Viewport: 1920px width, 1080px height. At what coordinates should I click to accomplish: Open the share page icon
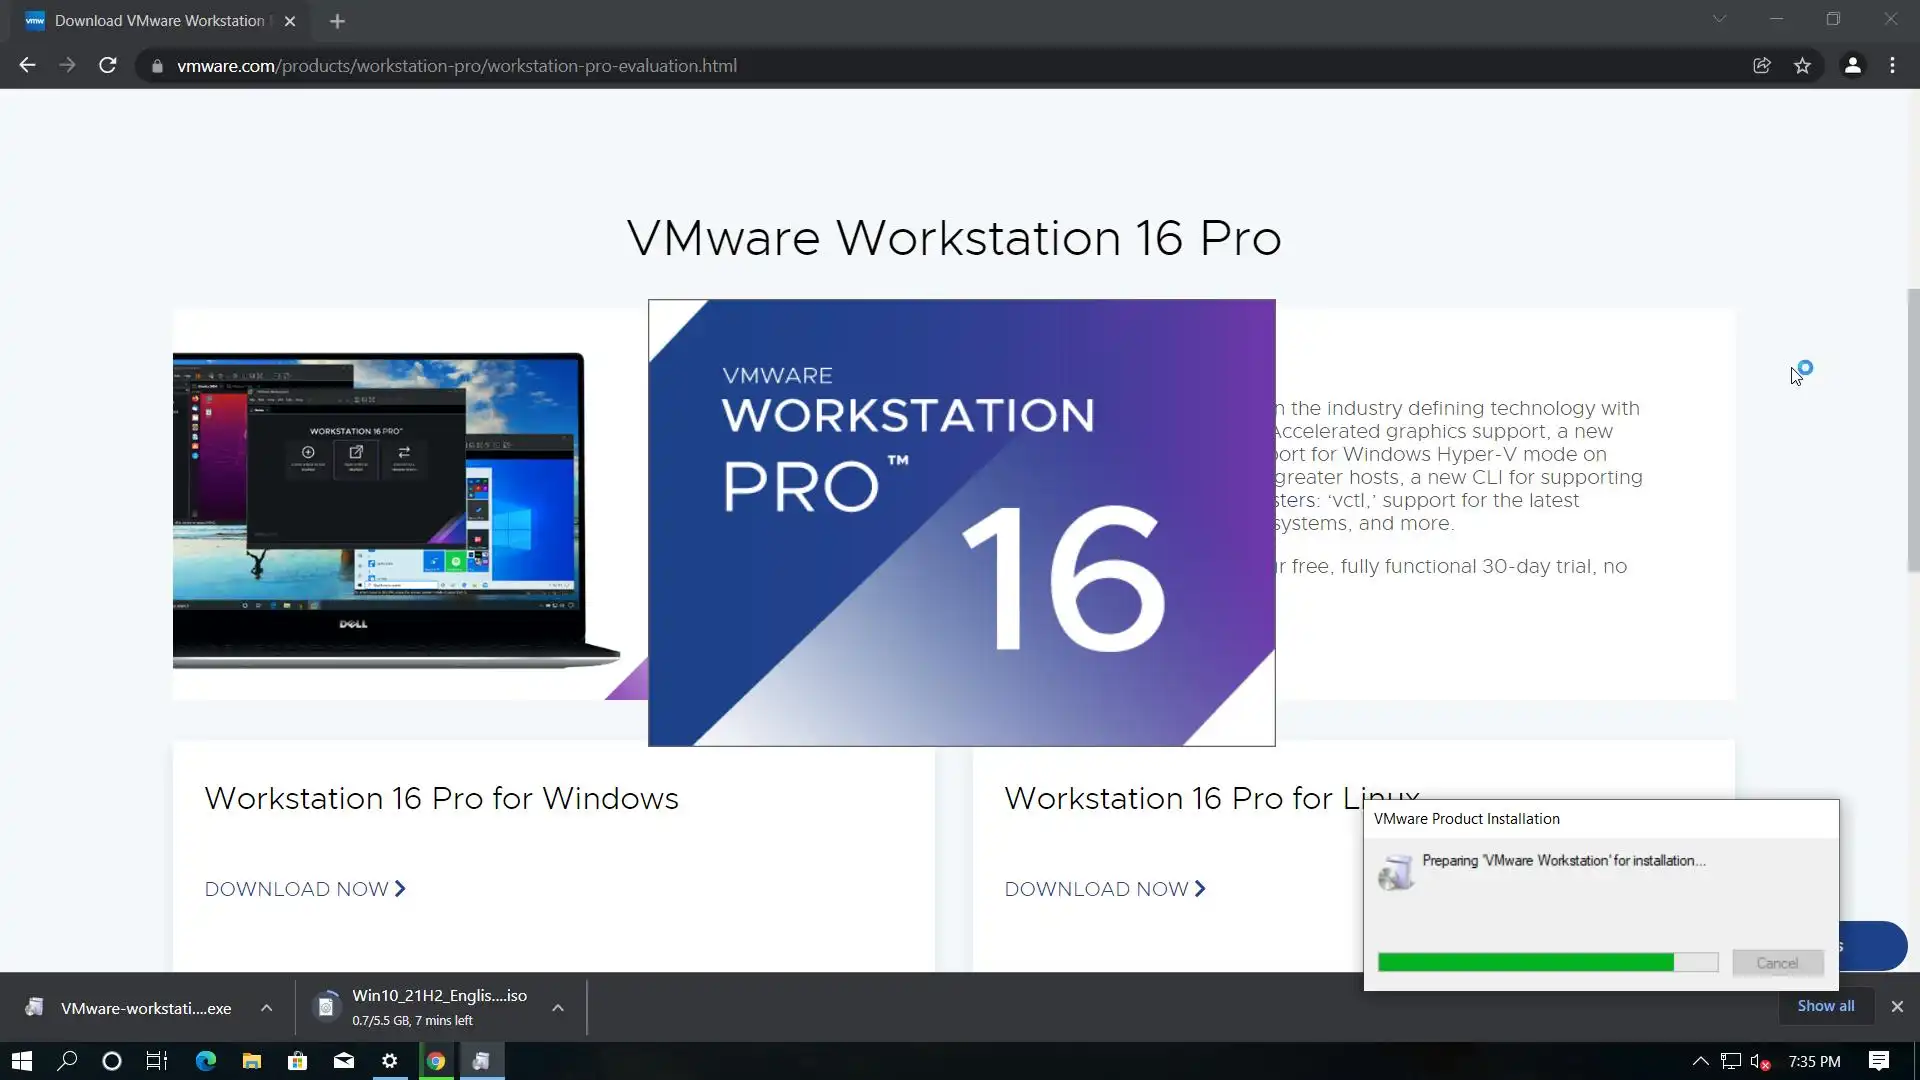pyautogui.click(x=1762, y=65)
